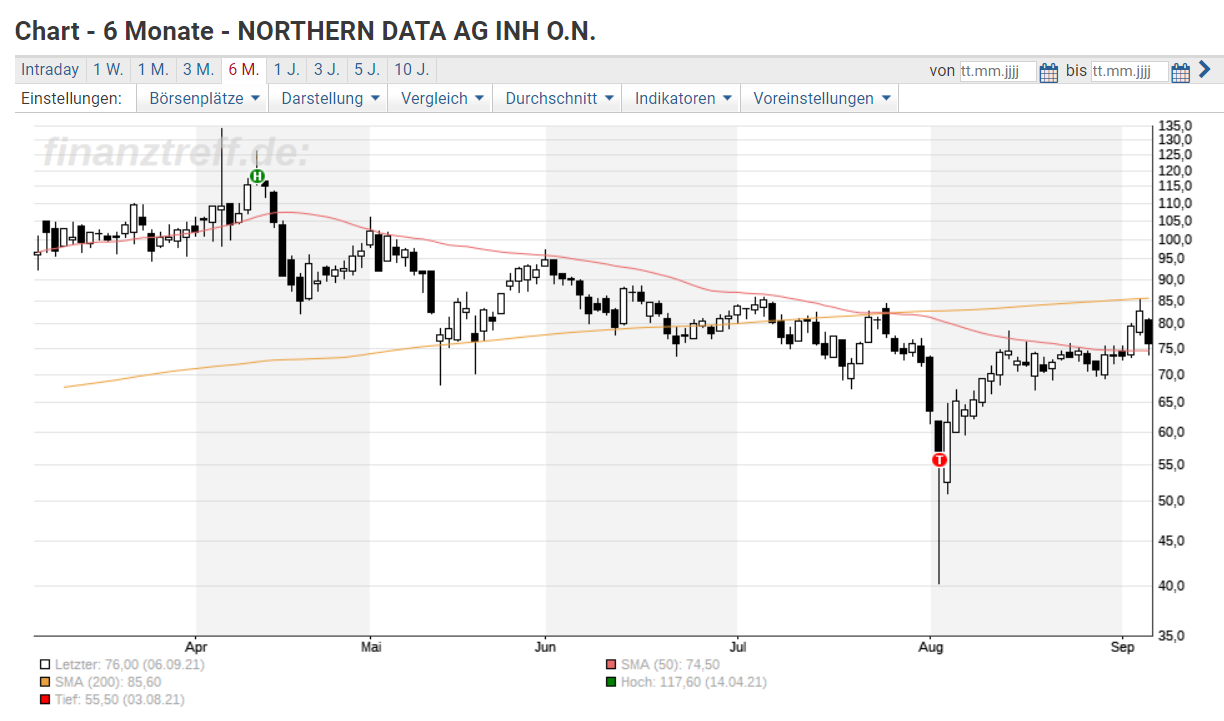Click the 'SMA (200): 85,60' legend text
This screenshot has height=721, width=1224.
click(107, 682)
